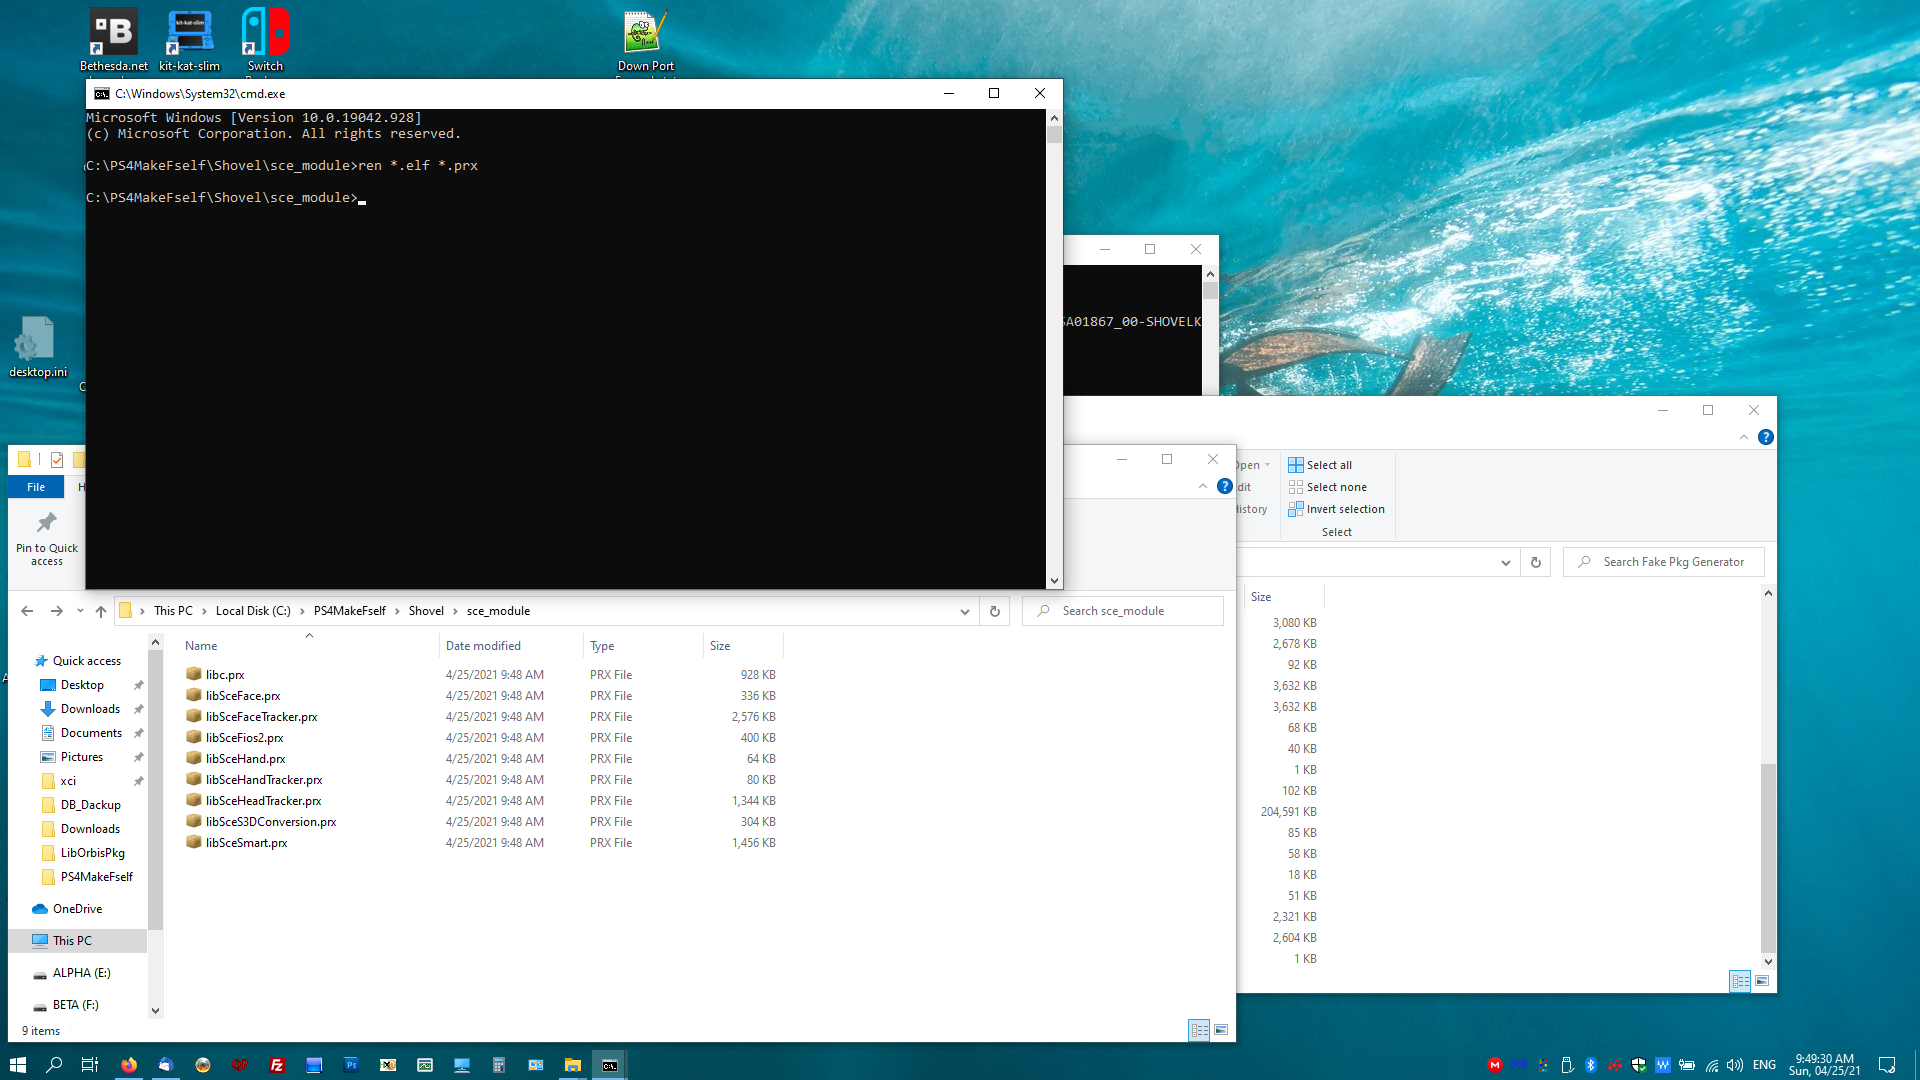This screenshot has width=1920, height=1080.
Task: Go back in sce_module Explorer window
Action: (x=27, y=611)
